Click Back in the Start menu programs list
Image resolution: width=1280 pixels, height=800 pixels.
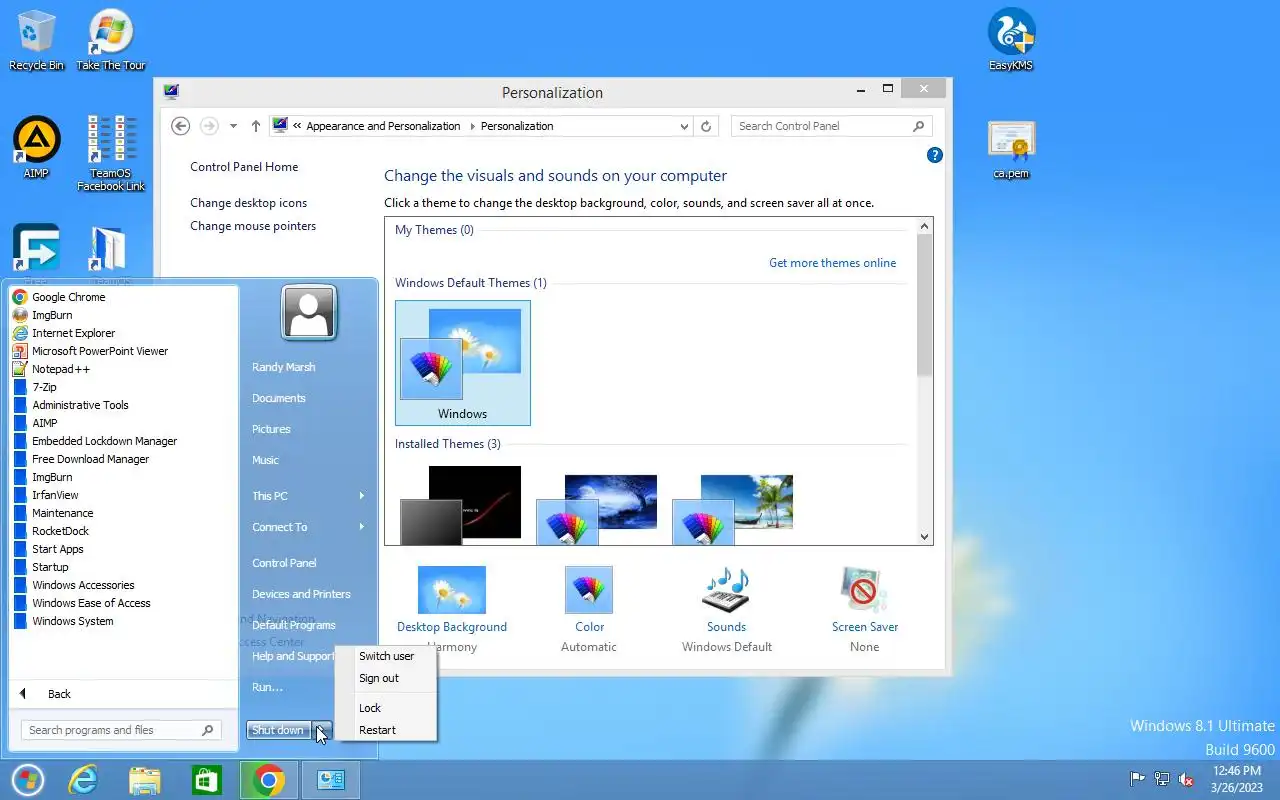point(124,694)
